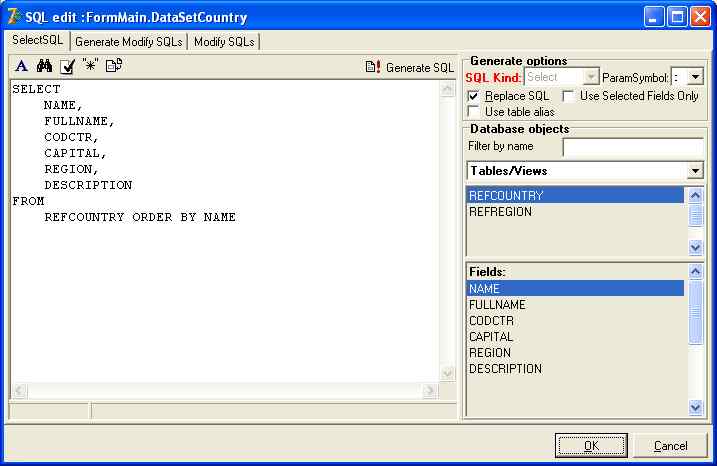Maximize the SQL edit window

tap(677, 17)
